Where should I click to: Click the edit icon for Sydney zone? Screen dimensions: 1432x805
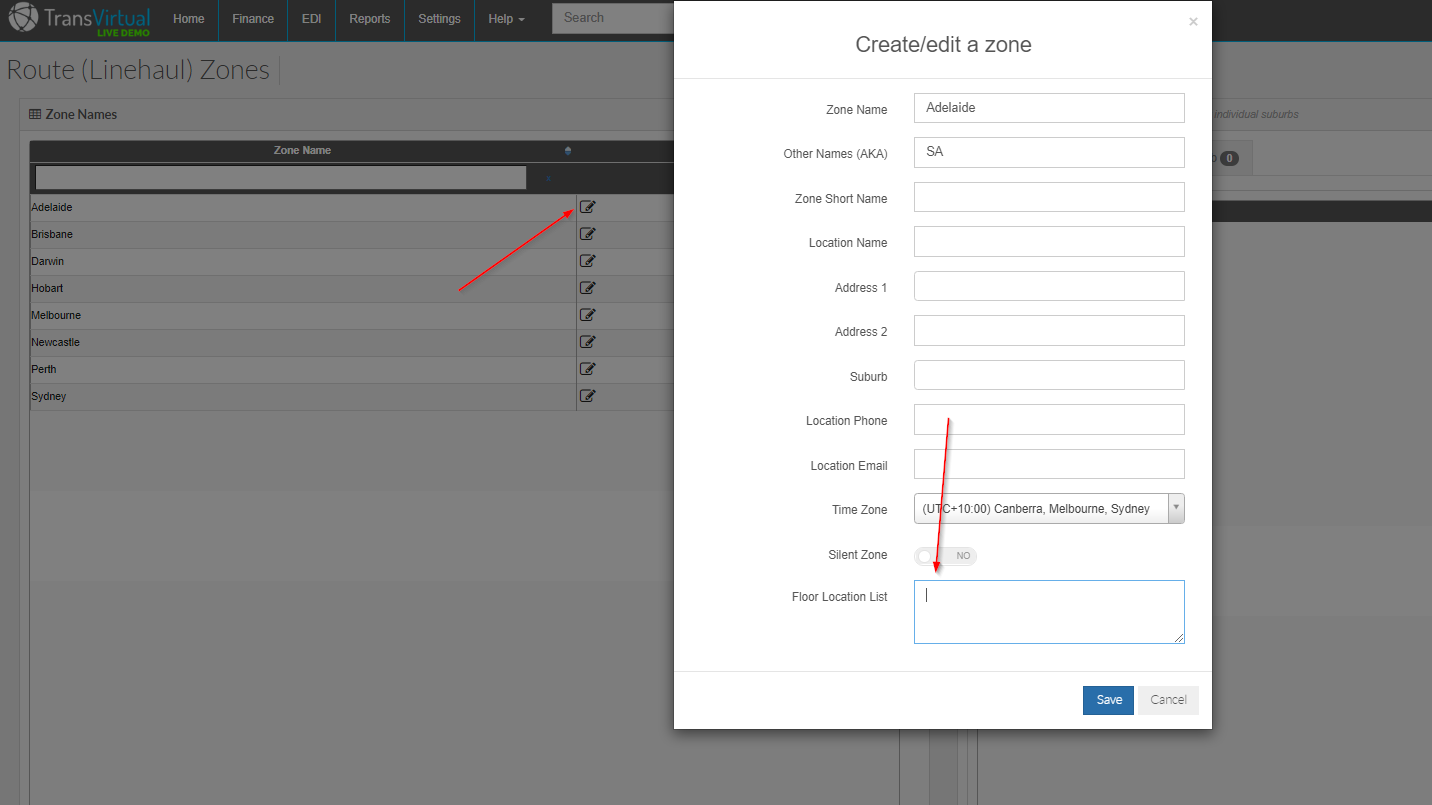click(x=588, y=396)
